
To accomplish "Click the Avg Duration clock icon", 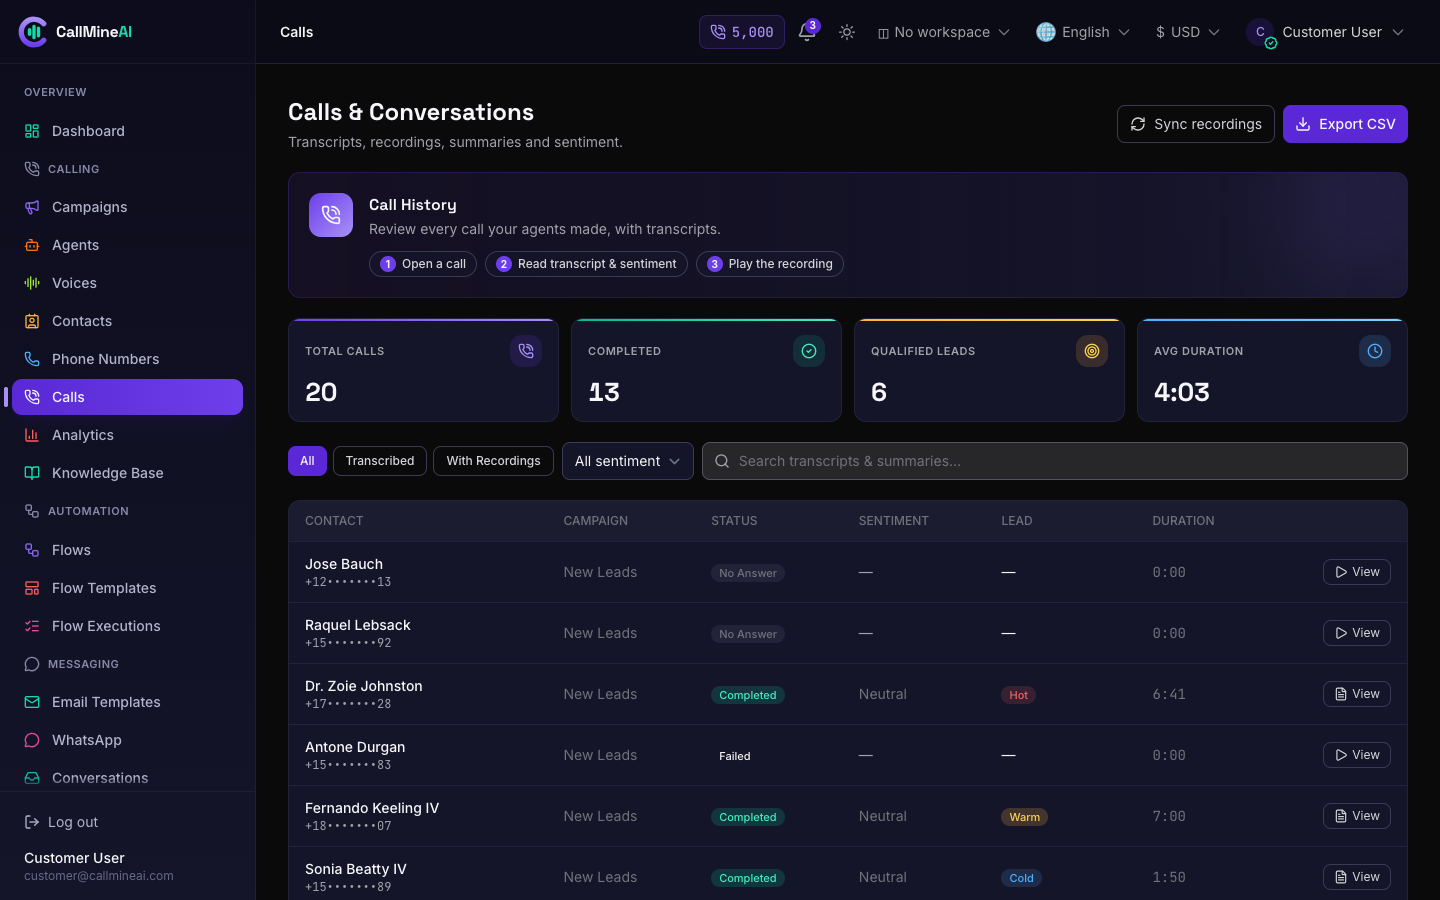I will pos(1375,351).
